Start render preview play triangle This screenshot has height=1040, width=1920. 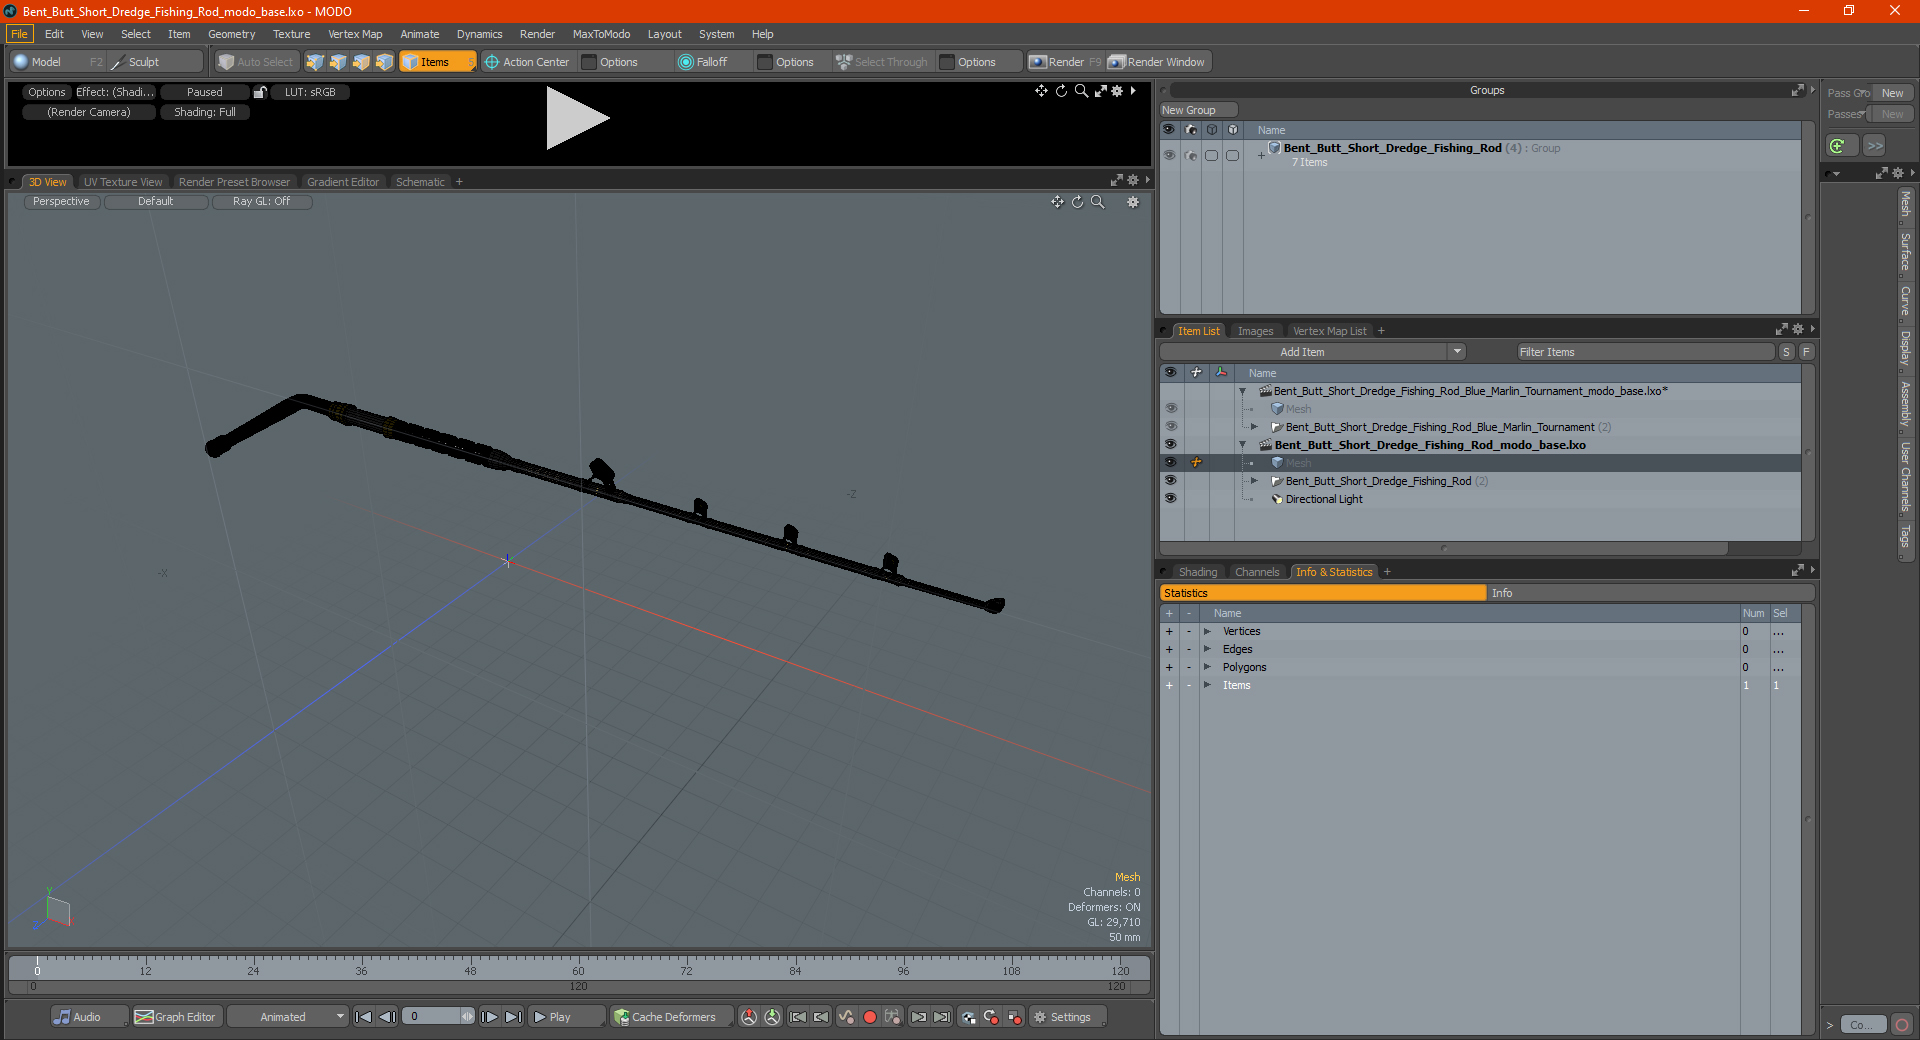pyautogui.click(x=577, y=118)
